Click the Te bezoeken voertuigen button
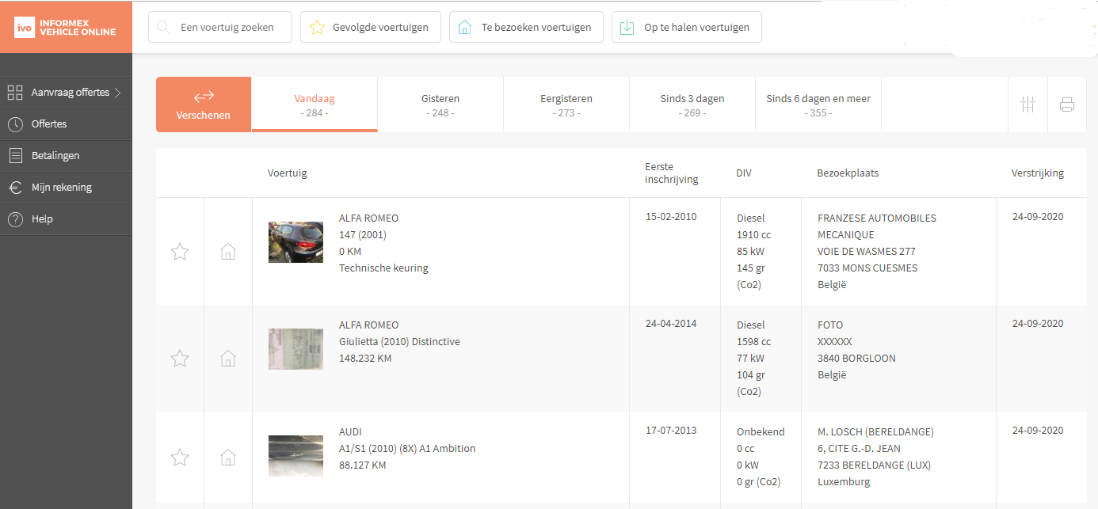 coord(526,27)
